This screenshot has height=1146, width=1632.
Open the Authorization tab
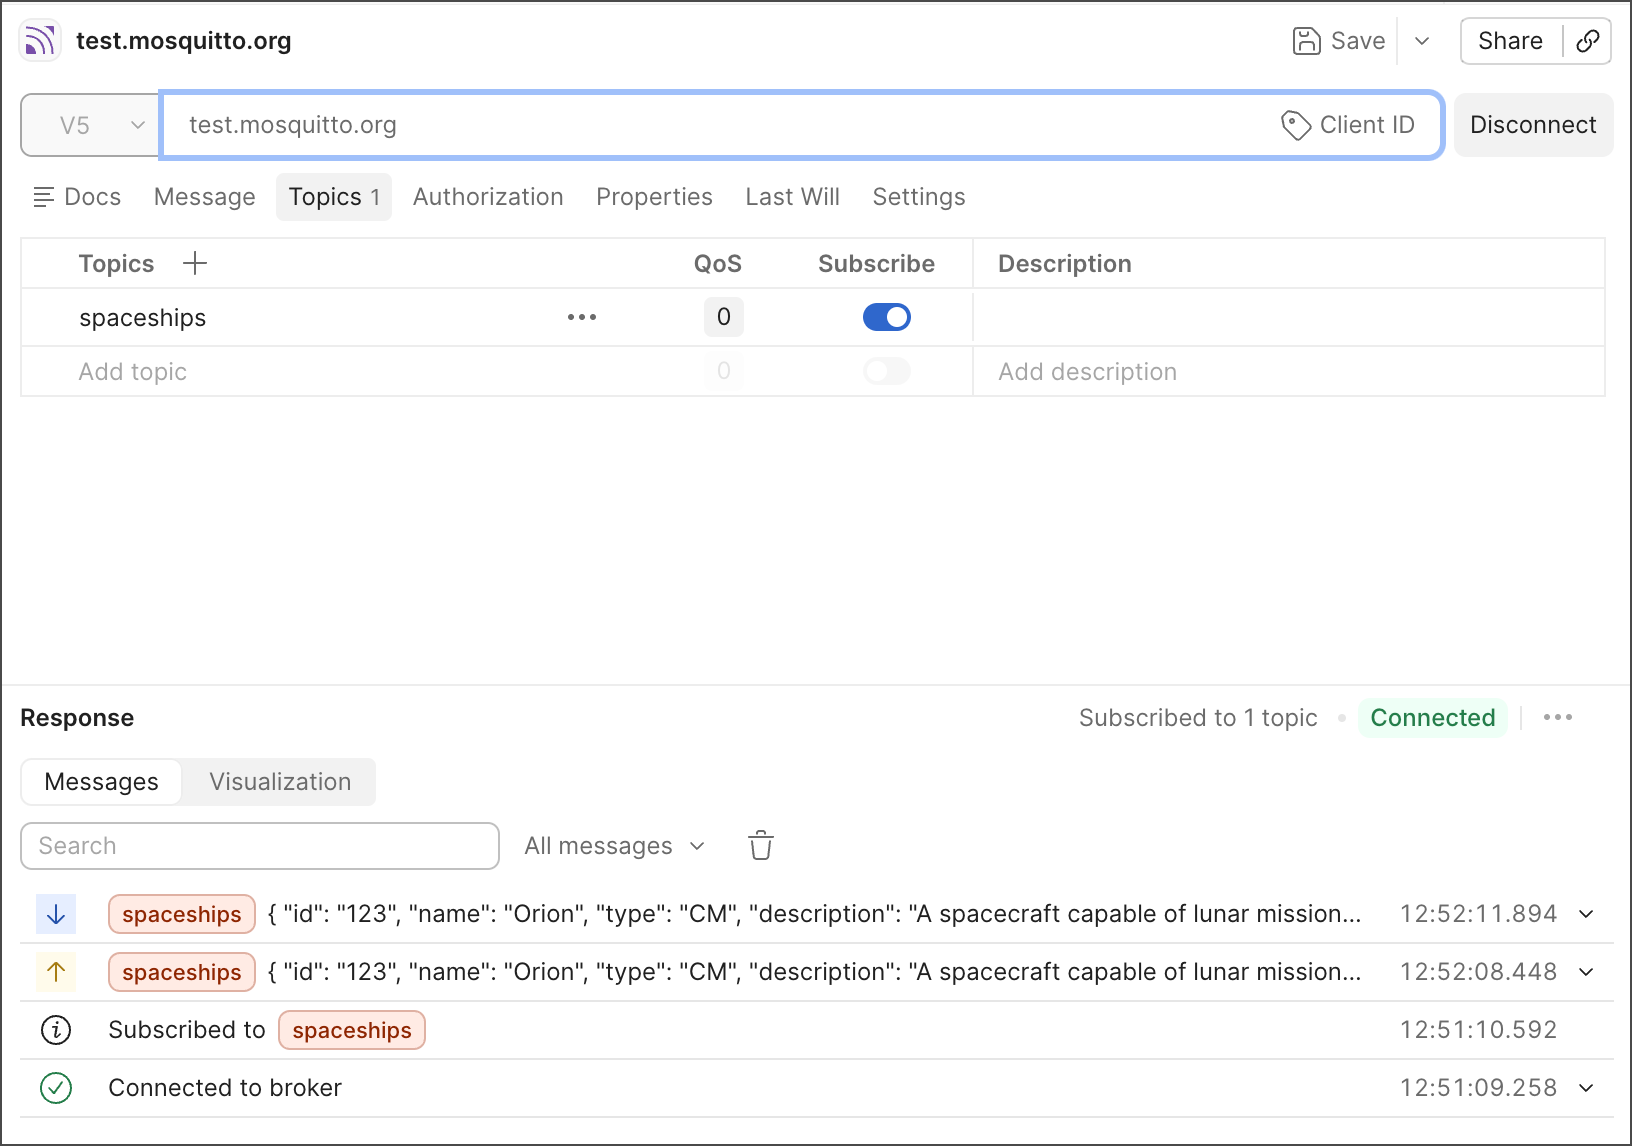tap(488, 196)
